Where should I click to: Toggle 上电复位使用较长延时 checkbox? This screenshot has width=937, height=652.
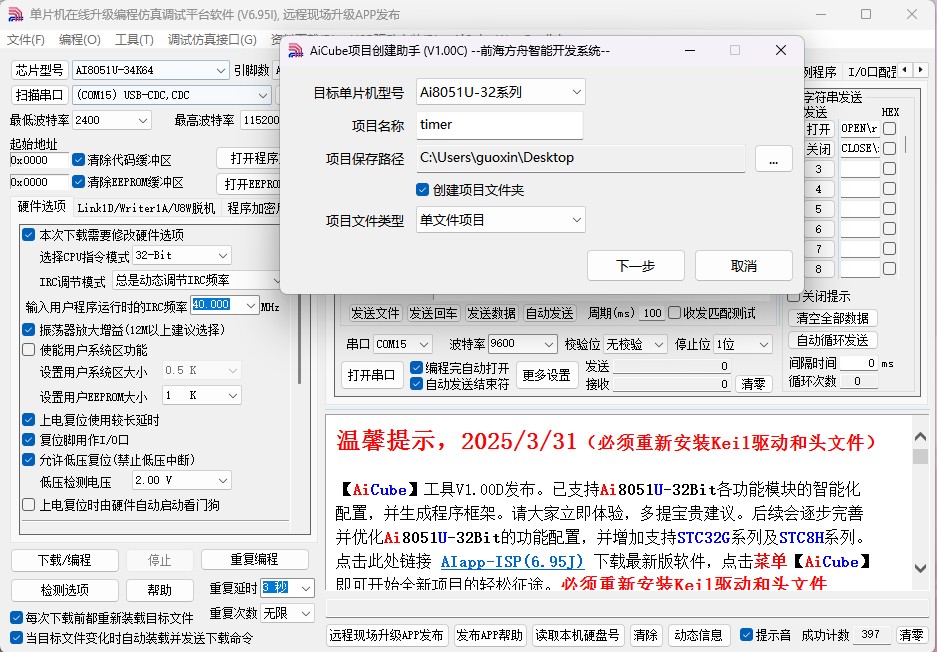[28, 420]
